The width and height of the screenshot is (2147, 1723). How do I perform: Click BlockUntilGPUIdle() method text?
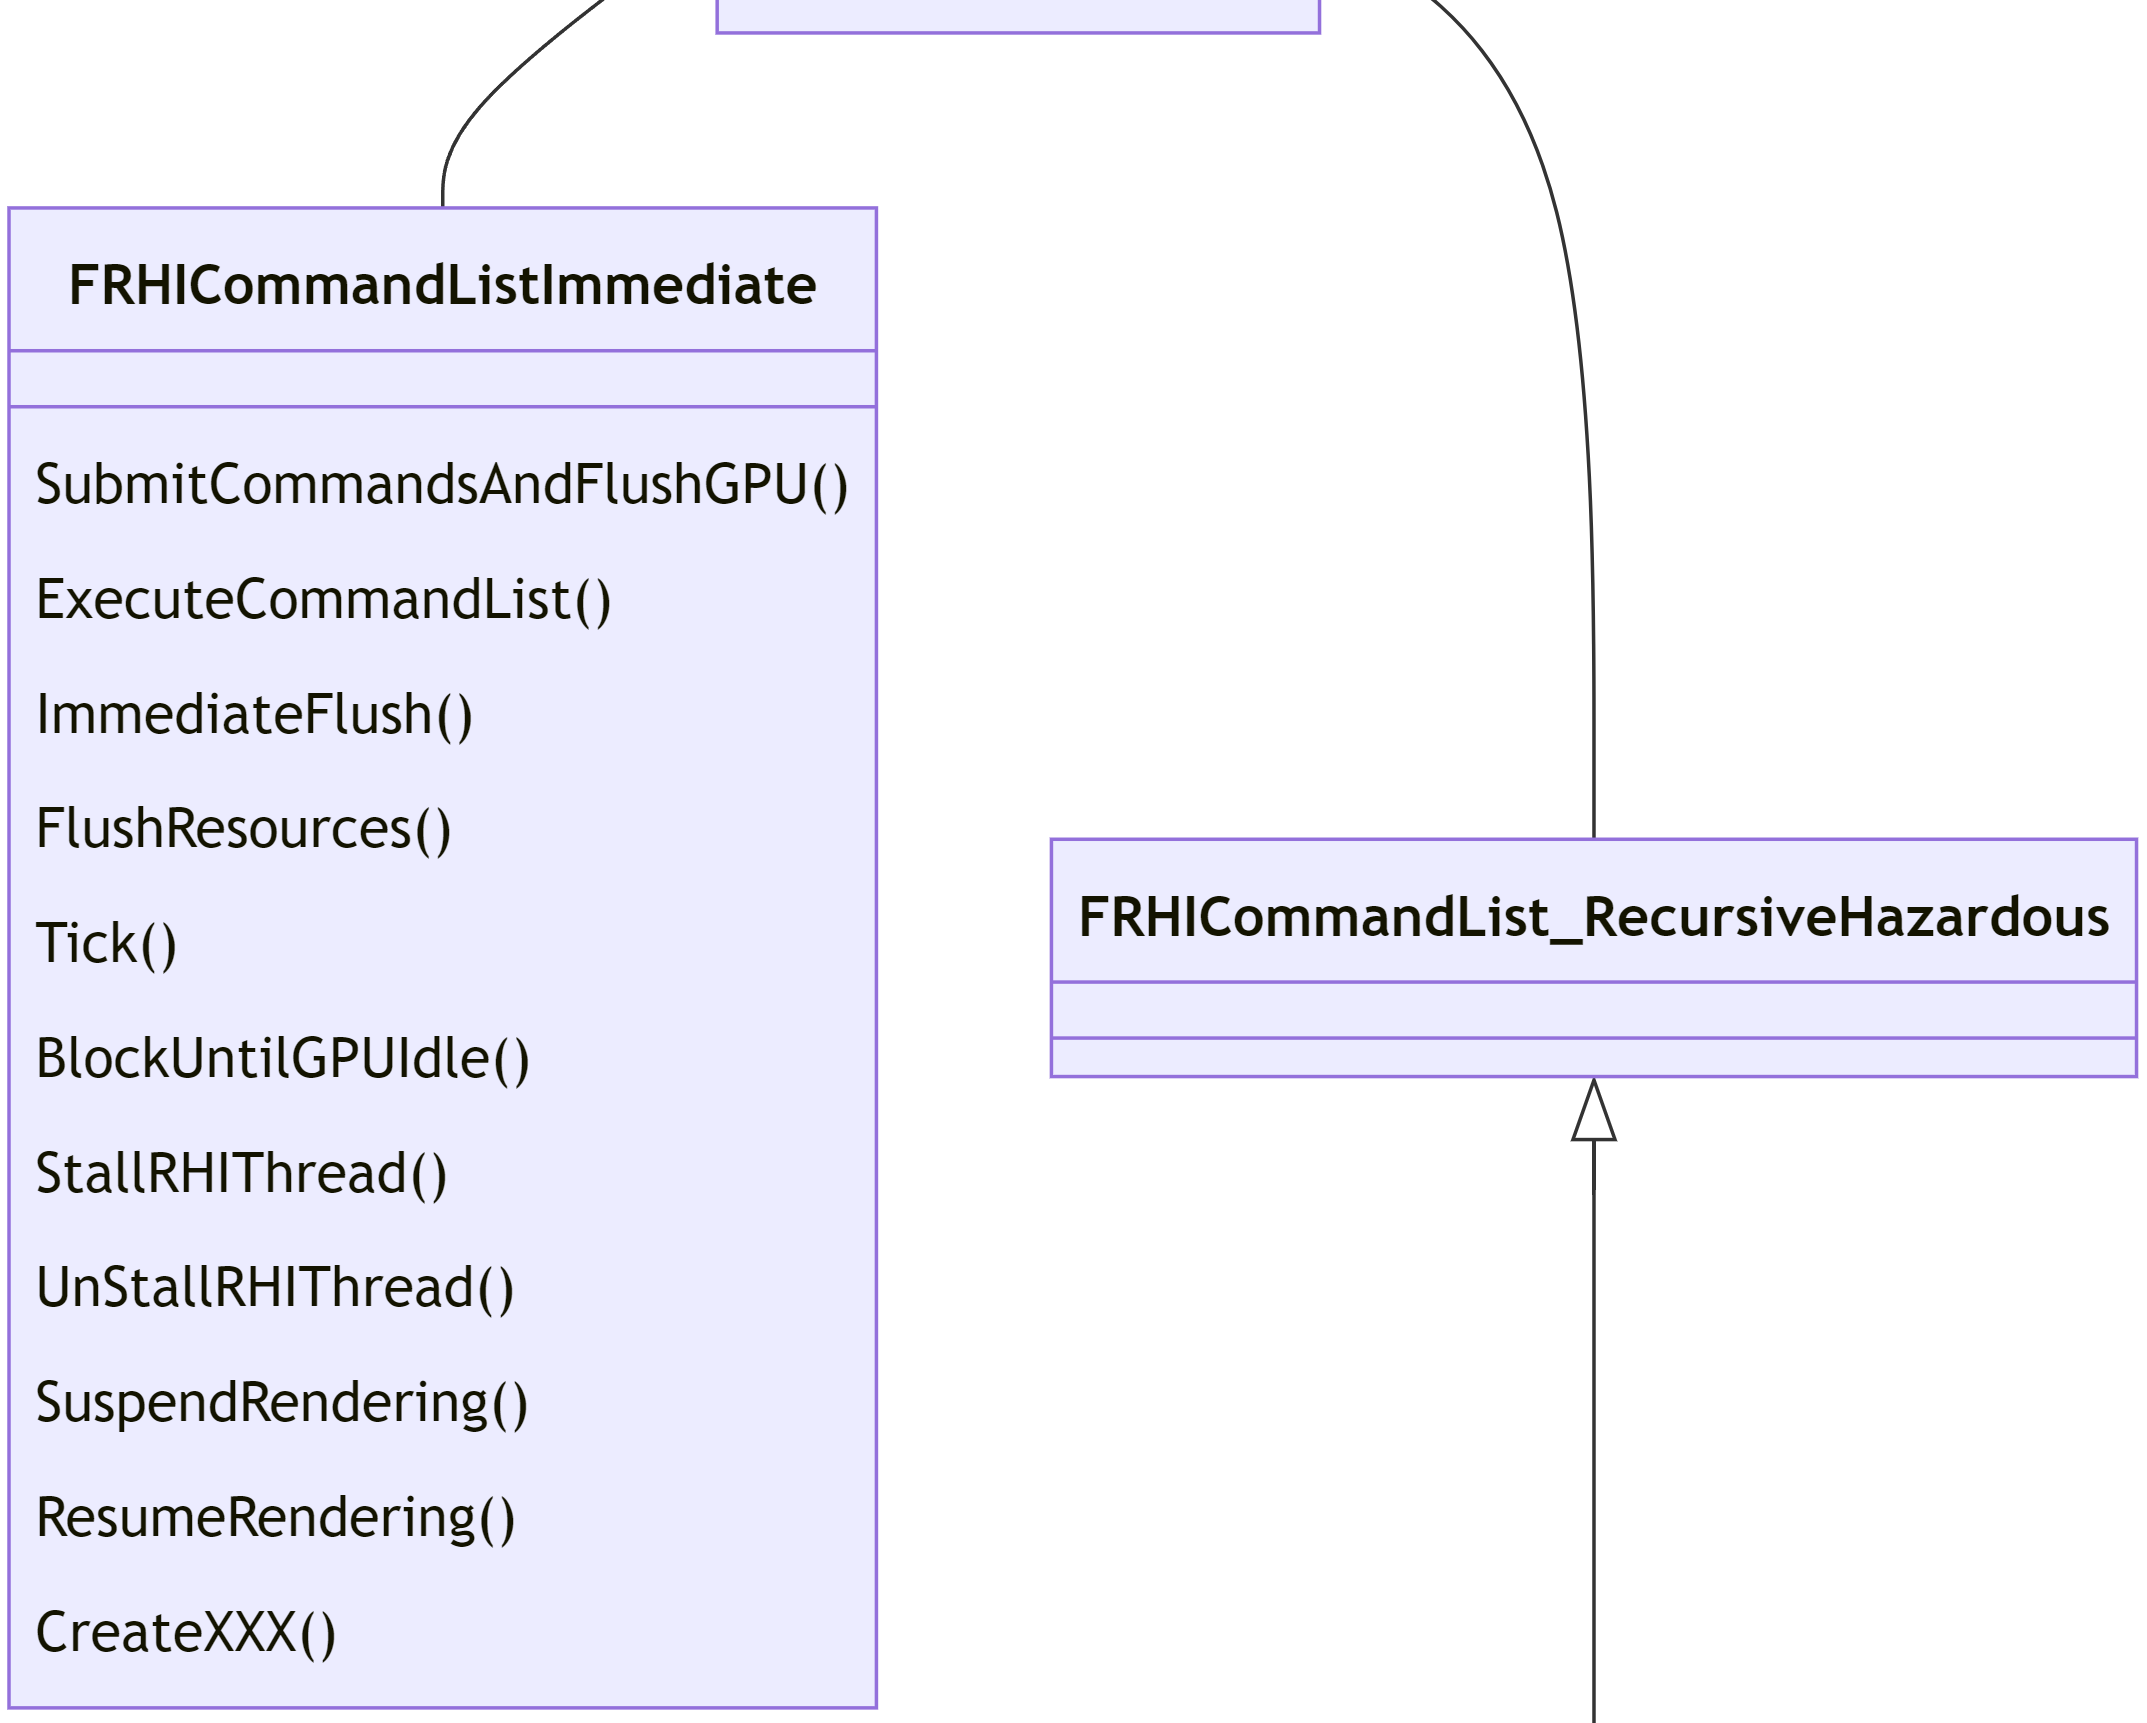(x=282, y=1059)
